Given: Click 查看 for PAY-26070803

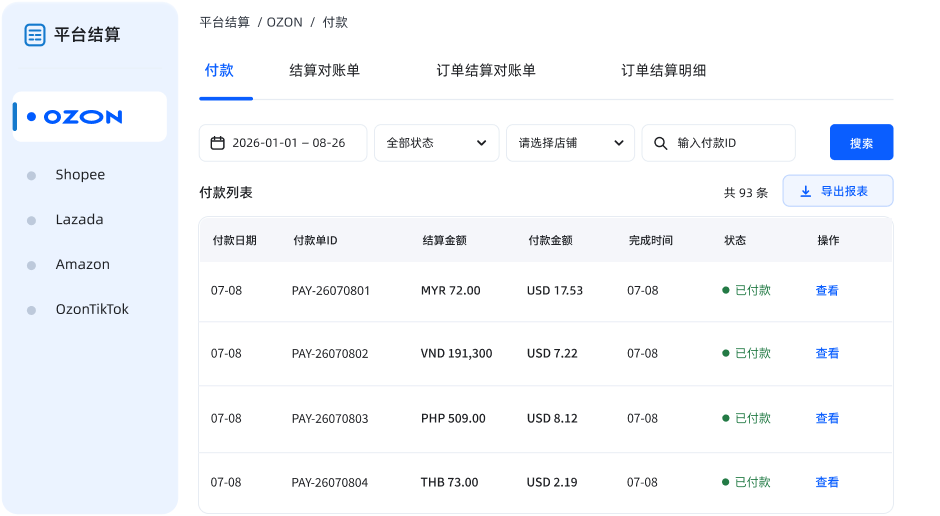Looking at the screenshot, I should (827, 418).
